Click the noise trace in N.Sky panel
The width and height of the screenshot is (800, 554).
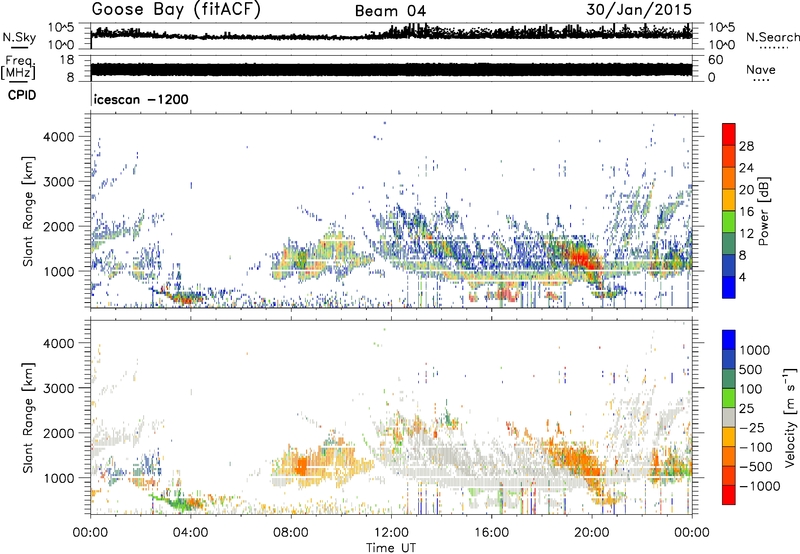(391, 35)
